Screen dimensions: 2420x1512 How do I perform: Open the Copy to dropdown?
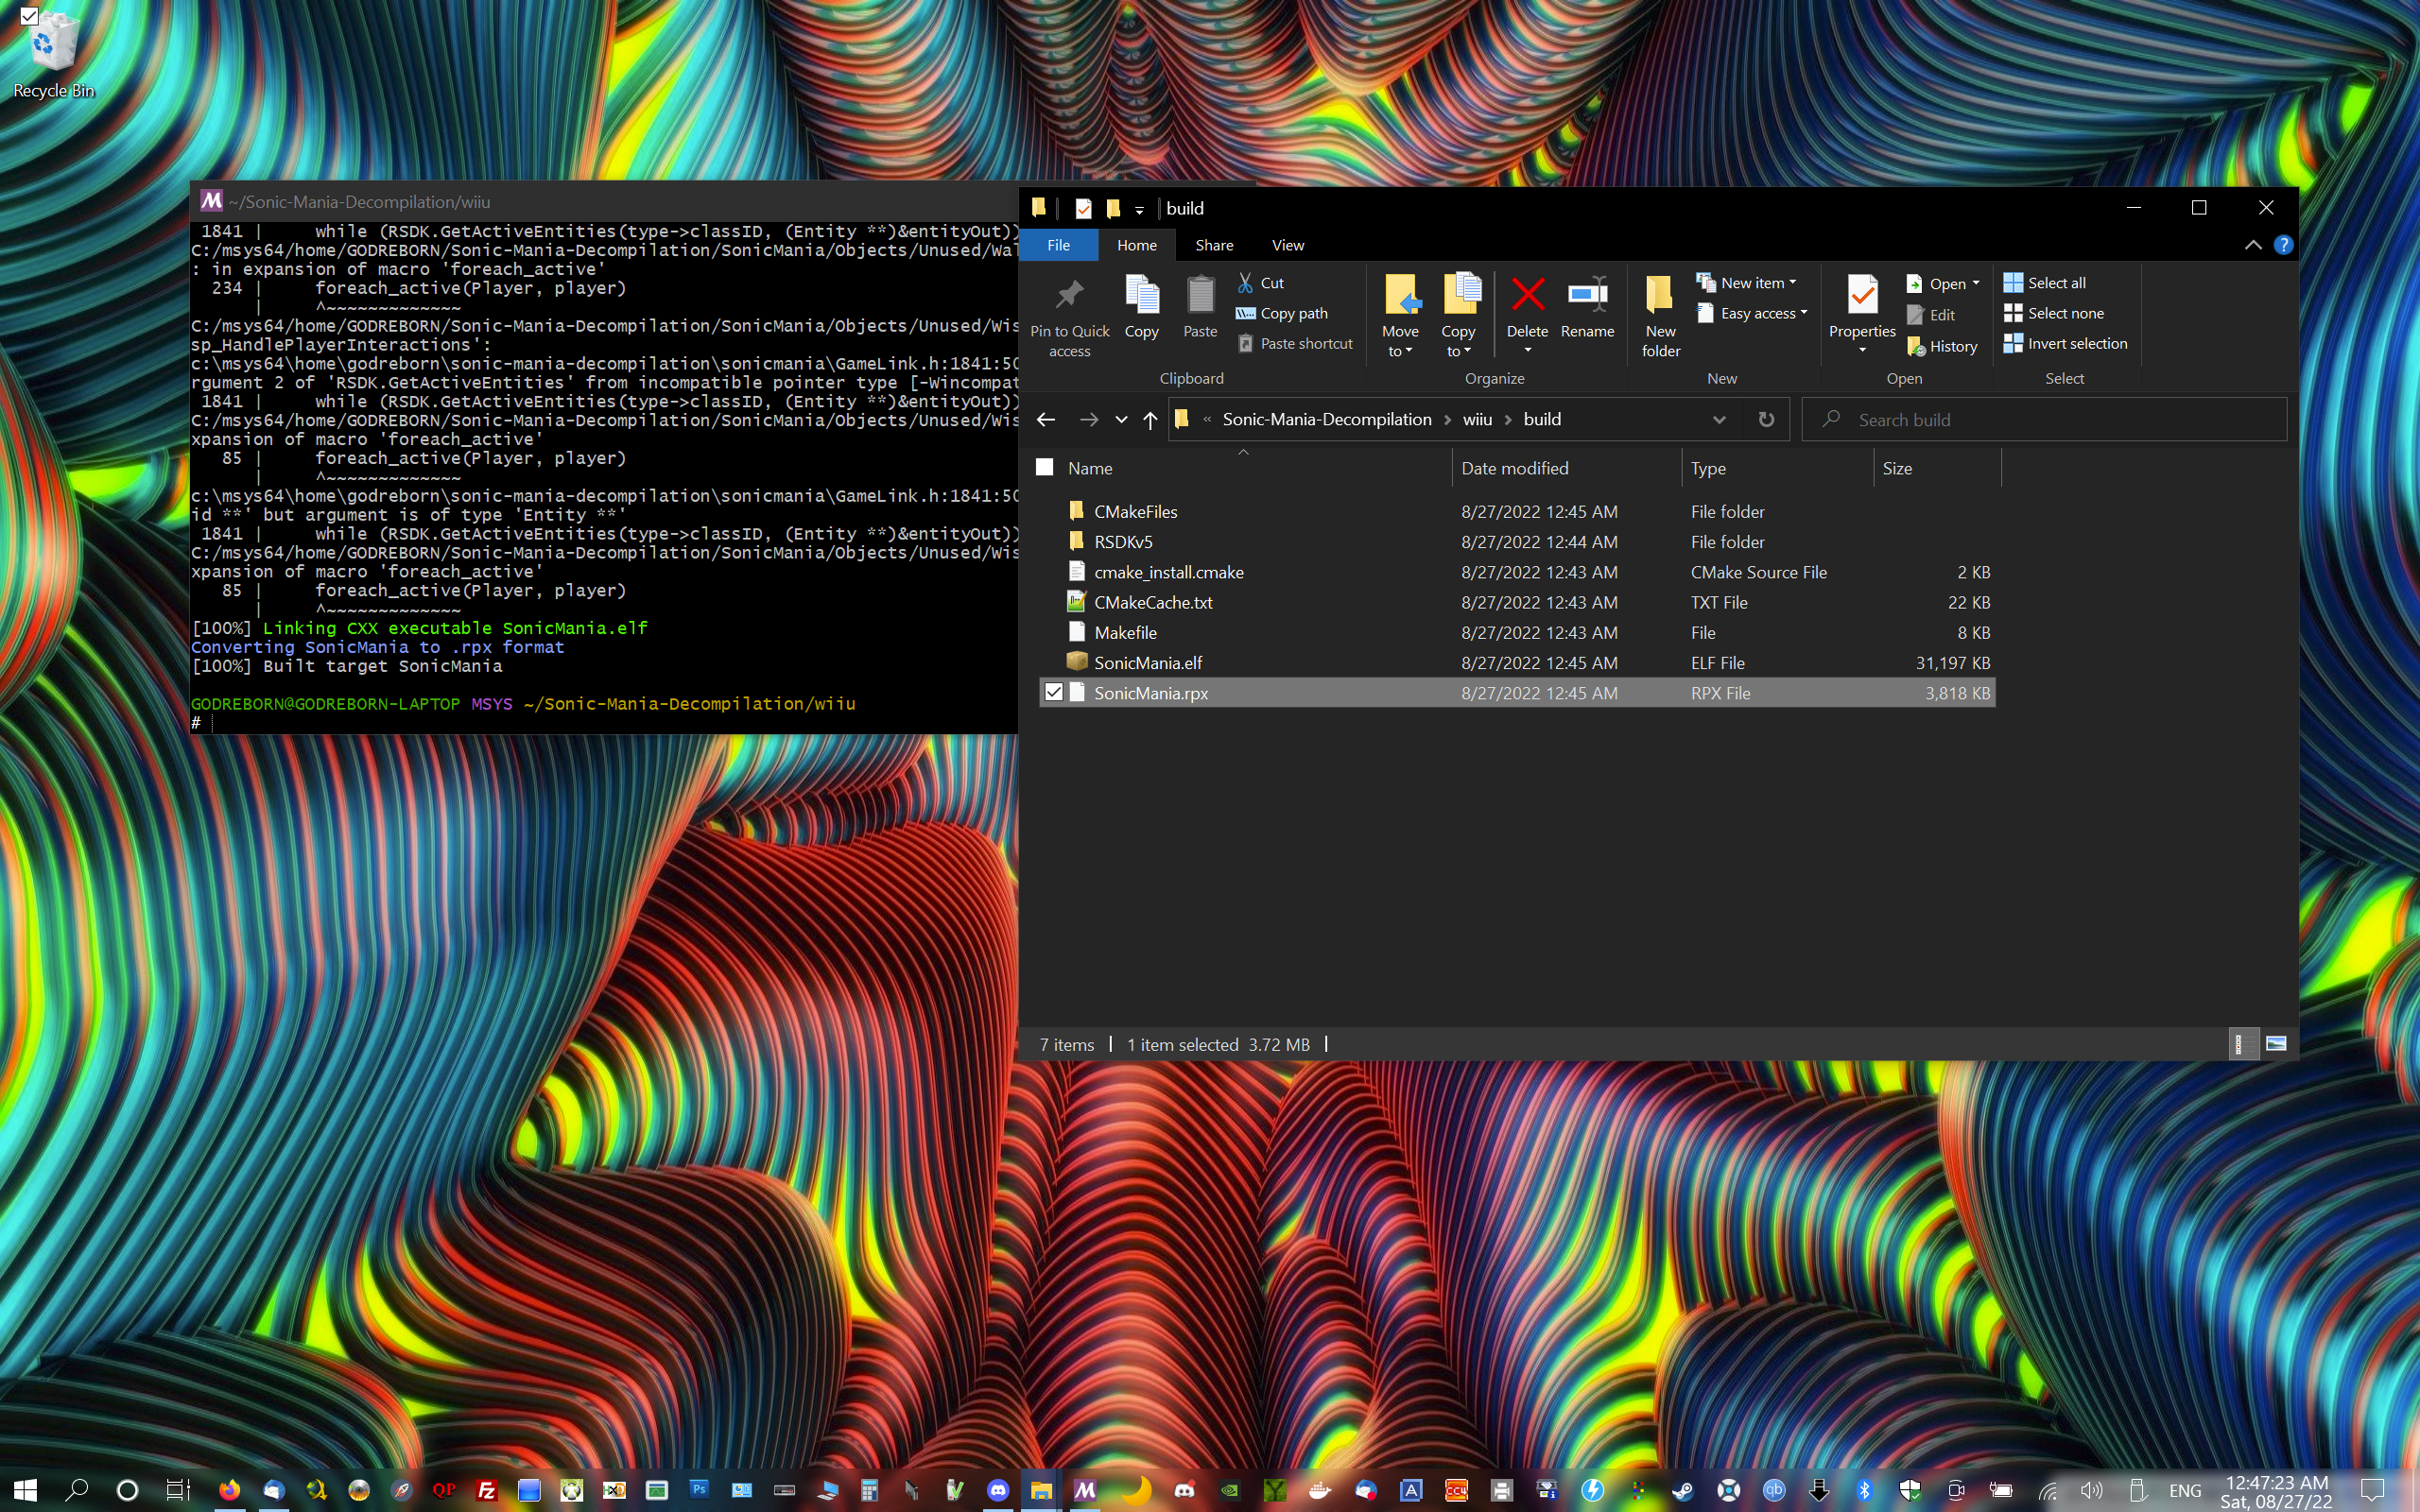[1458, 315]
